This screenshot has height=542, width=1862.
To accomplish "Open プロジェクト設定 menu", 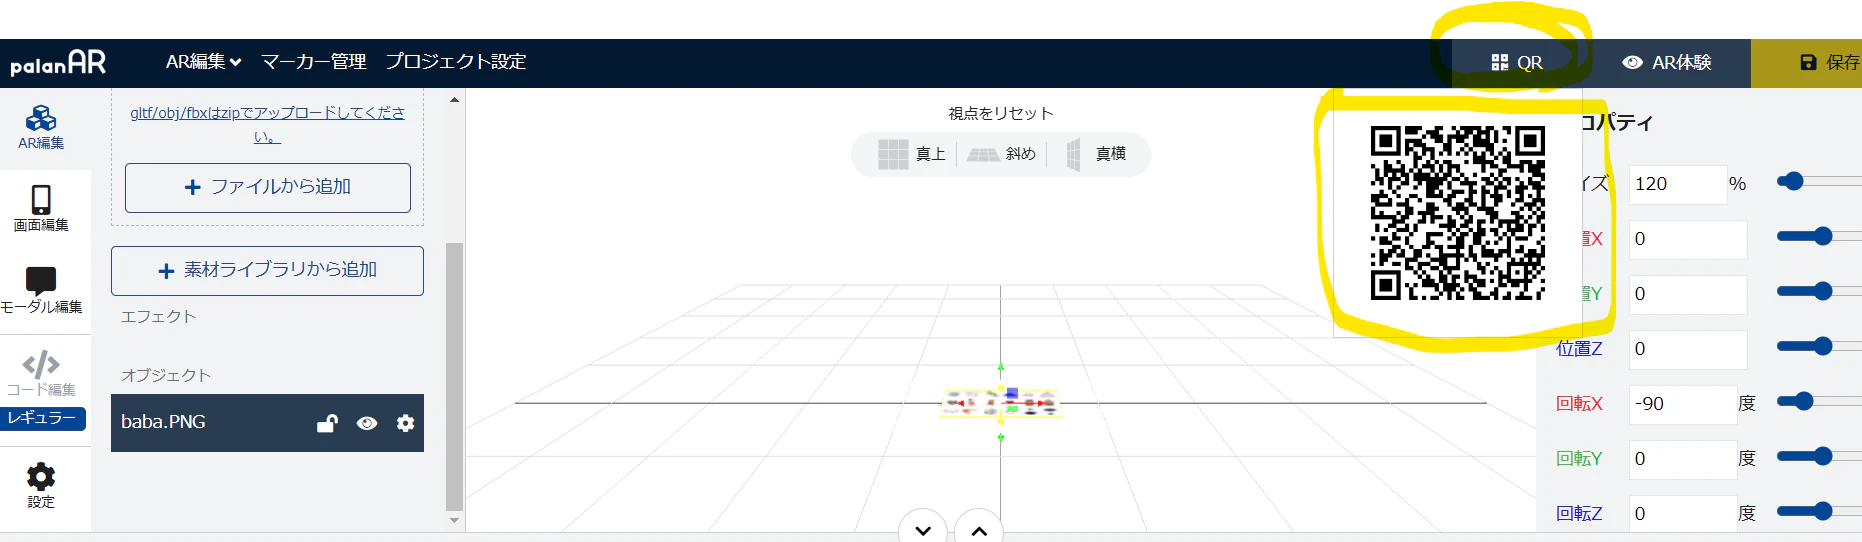I will point(456,62).
